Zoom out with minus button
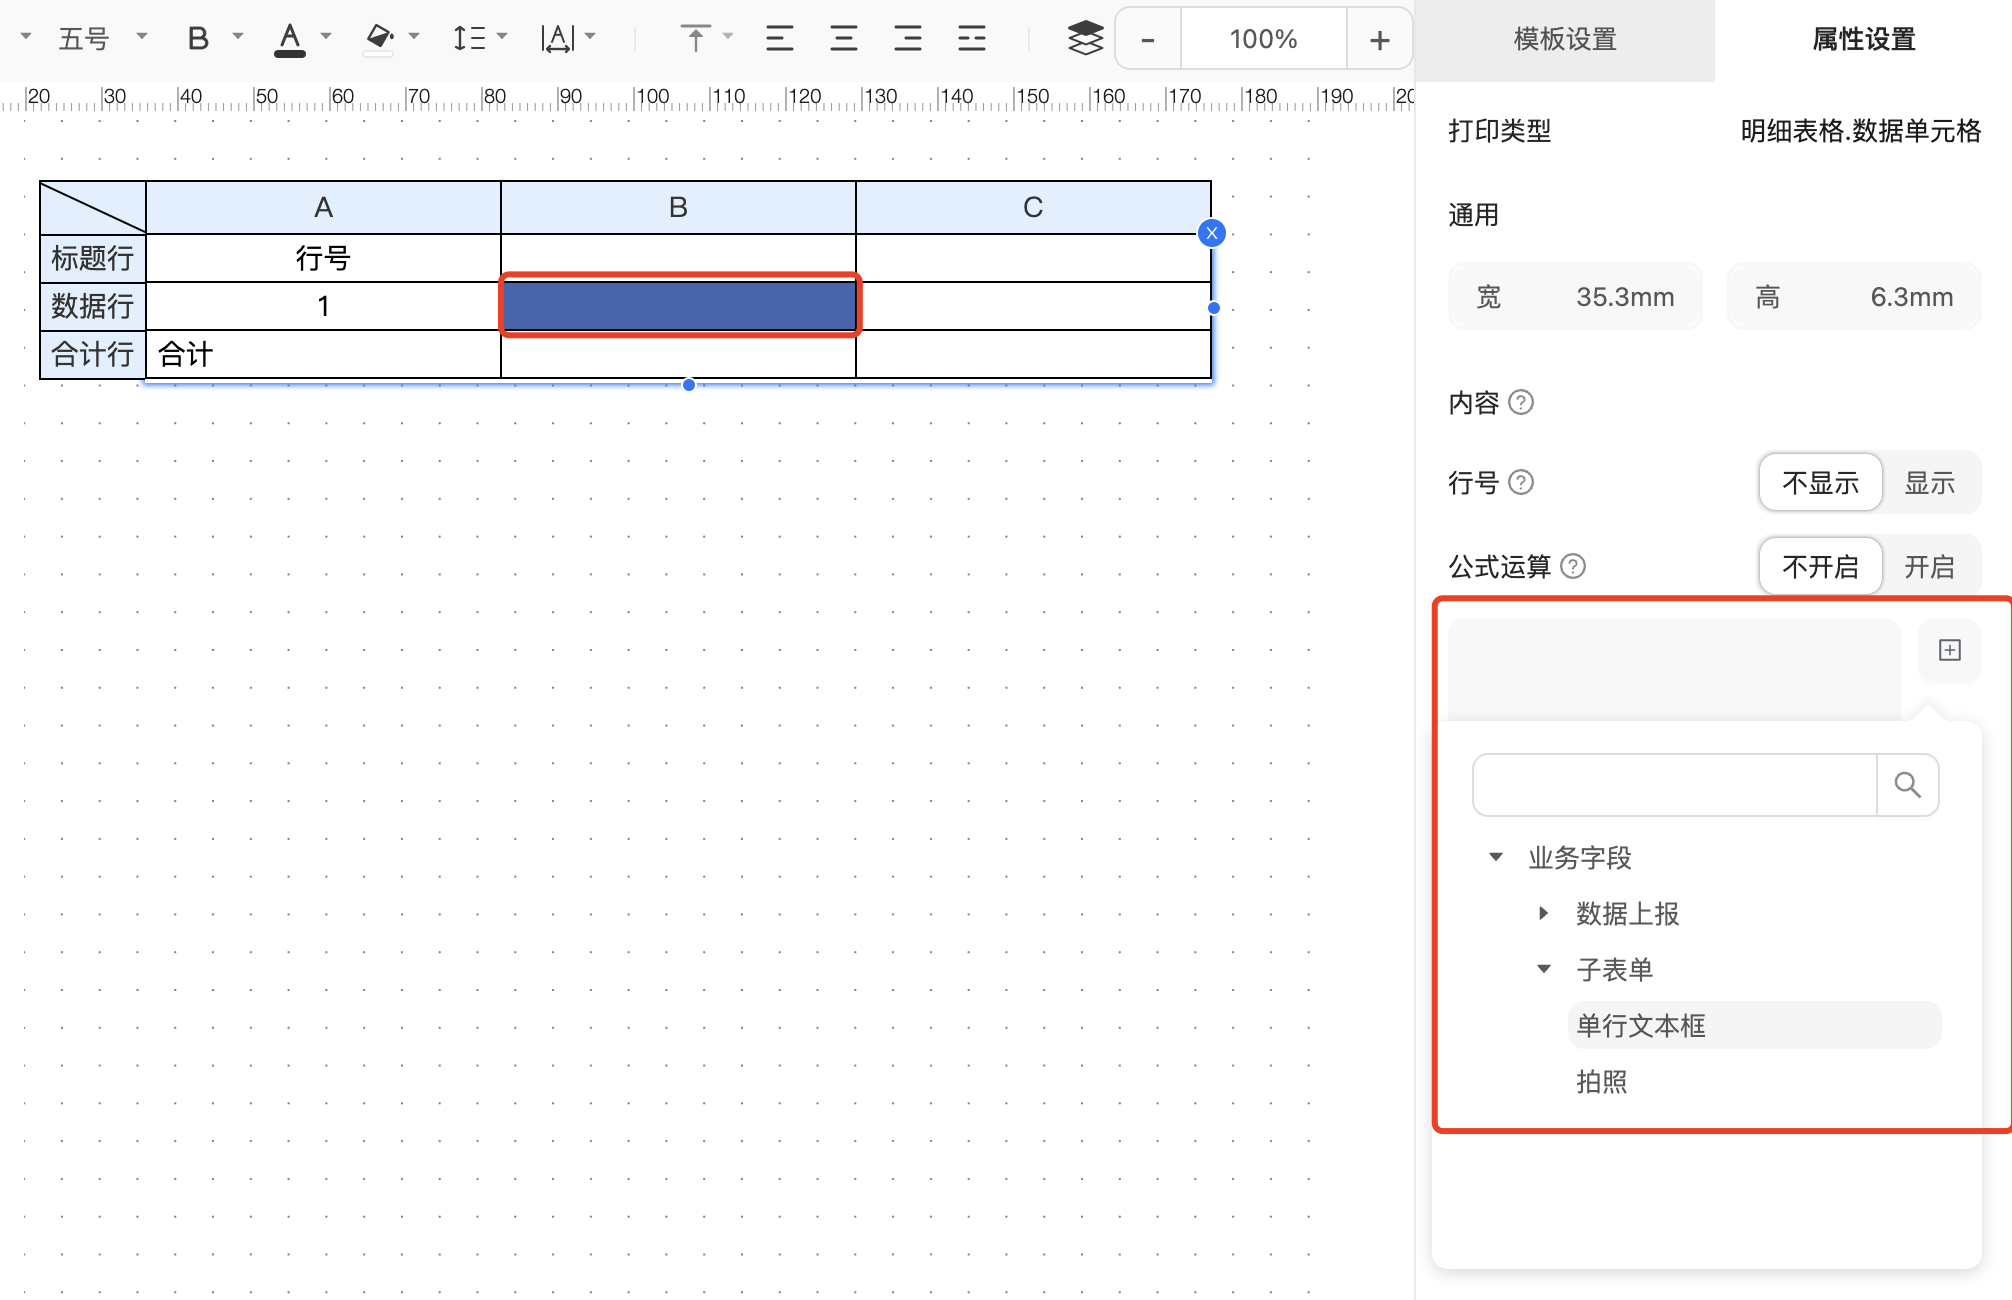Screen dimensions: 2012x1300 click(1148, 39)
